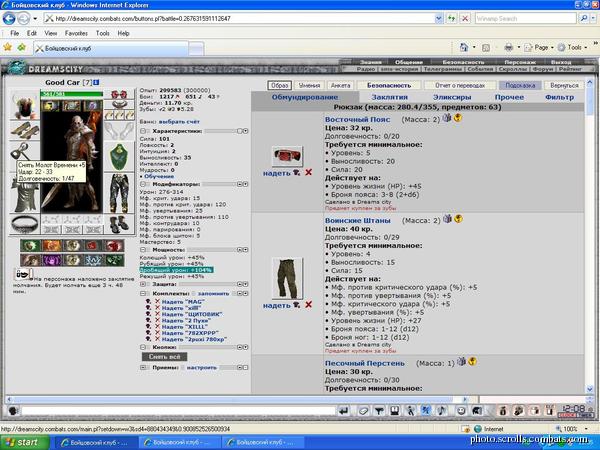
Task: Click the Отчет о переводах button
Action: 460,85
